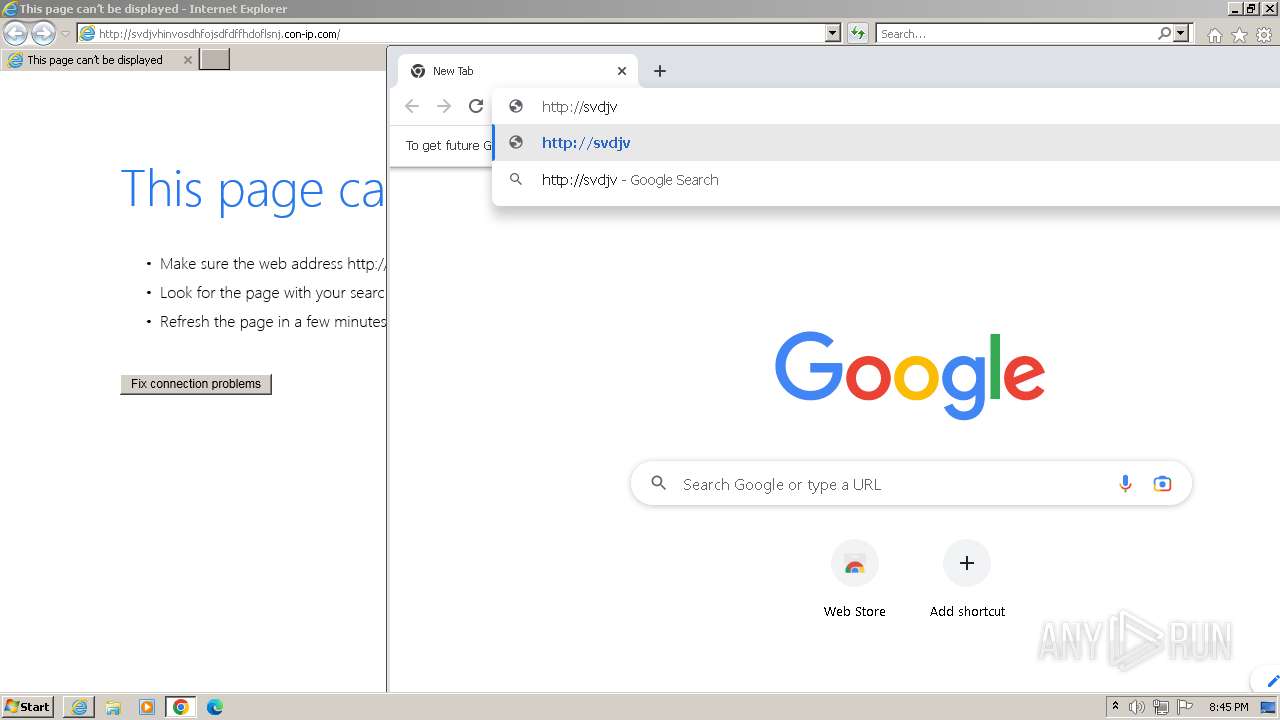The height and width of the screenshot is (720, 1280).
Task: Click Internet Explorer back button
Action: click(x=15, y=34)
